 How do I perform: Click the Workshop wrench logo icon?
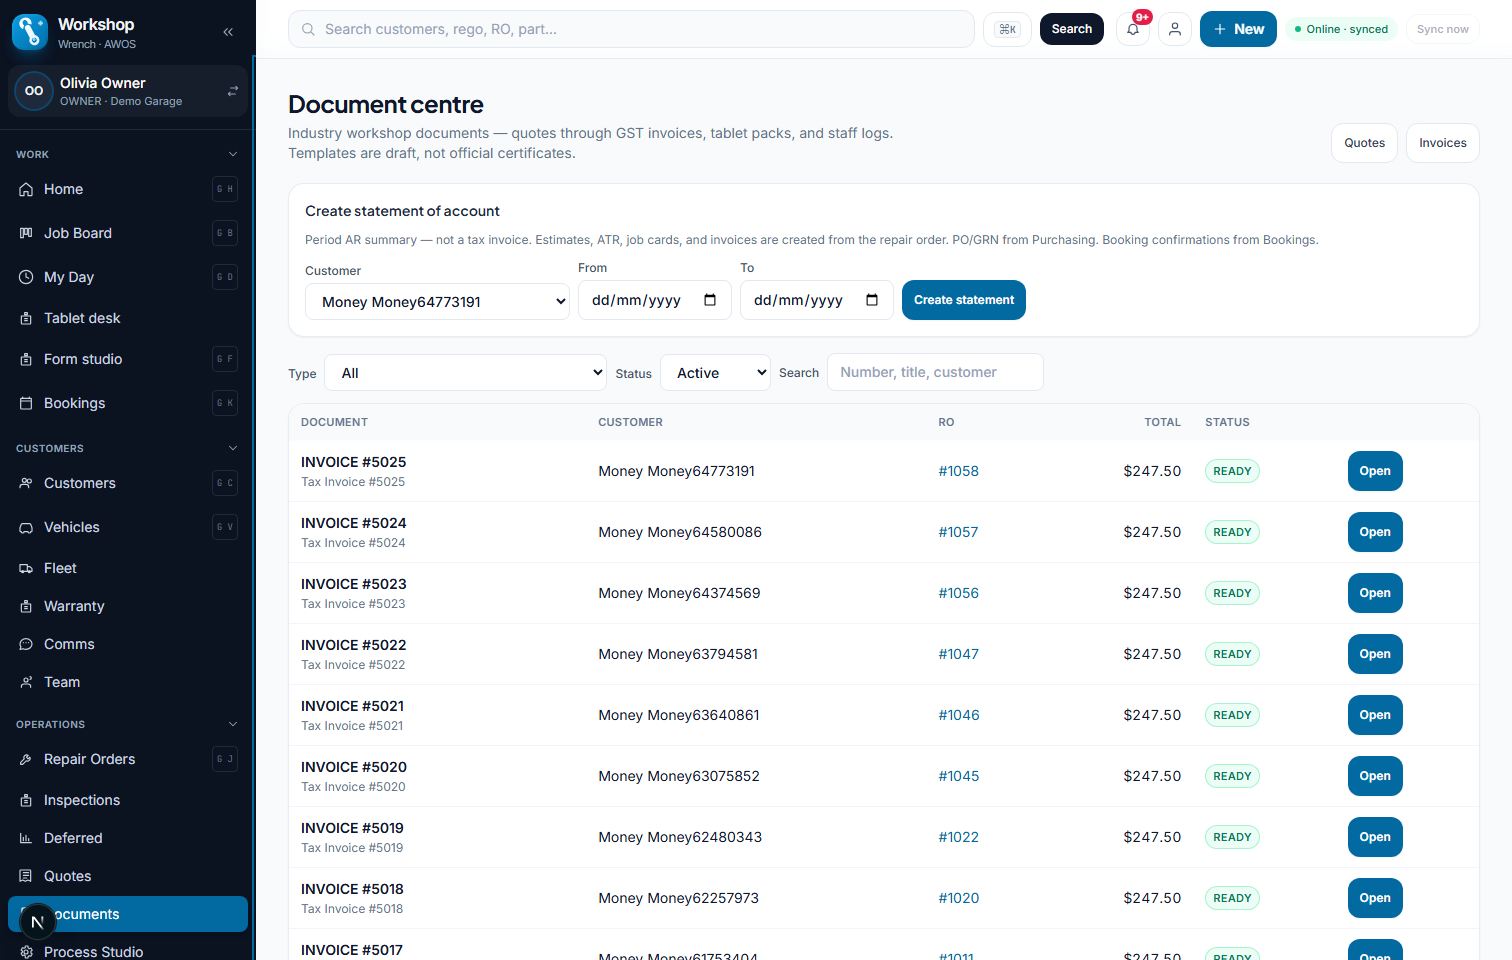[30, 32]
